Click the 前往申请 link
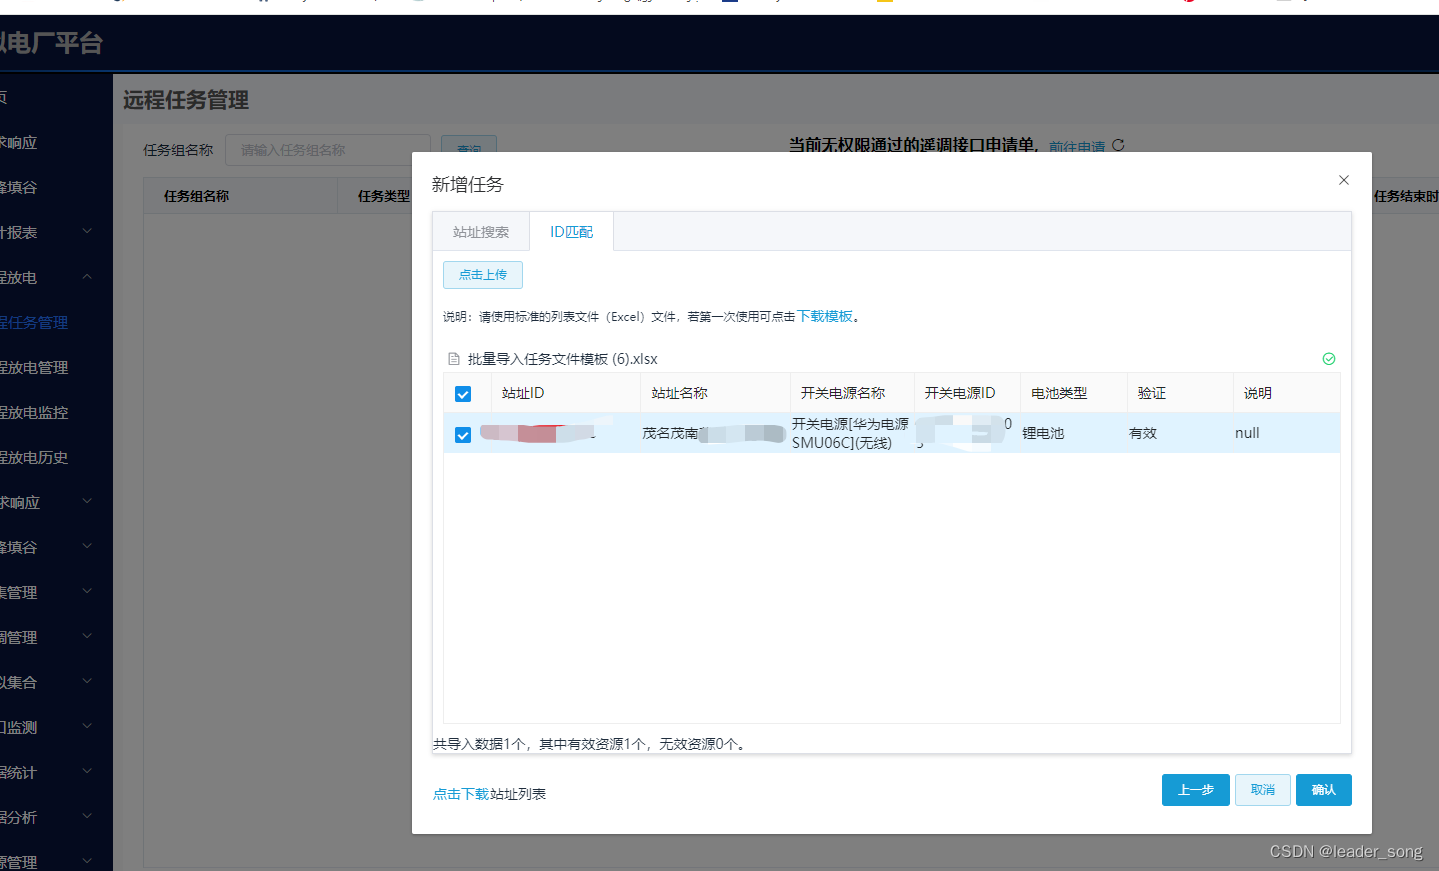 click(1077, 147)
